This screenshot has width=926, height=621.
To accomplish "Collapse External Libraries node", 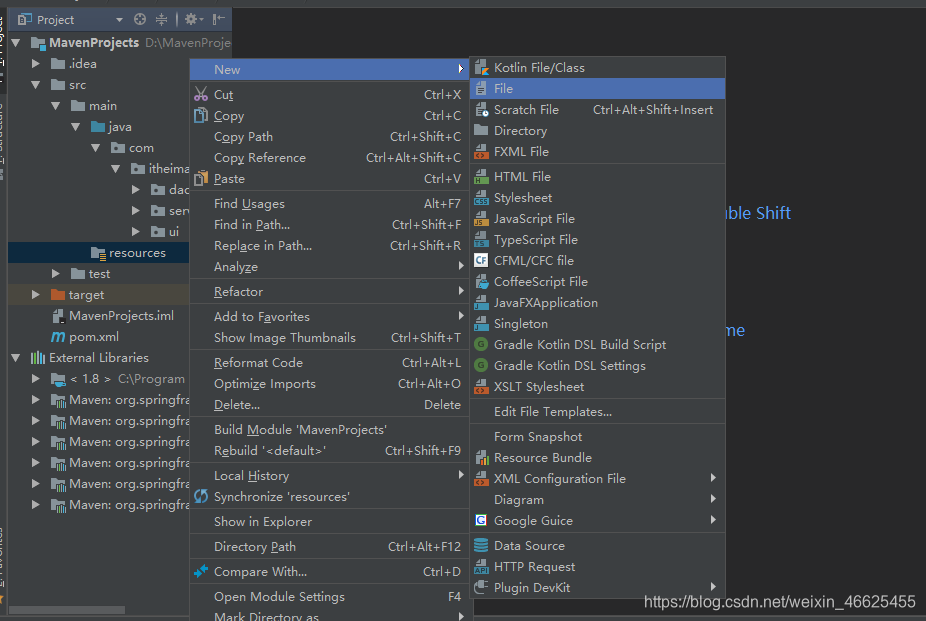I will [16, 358].
